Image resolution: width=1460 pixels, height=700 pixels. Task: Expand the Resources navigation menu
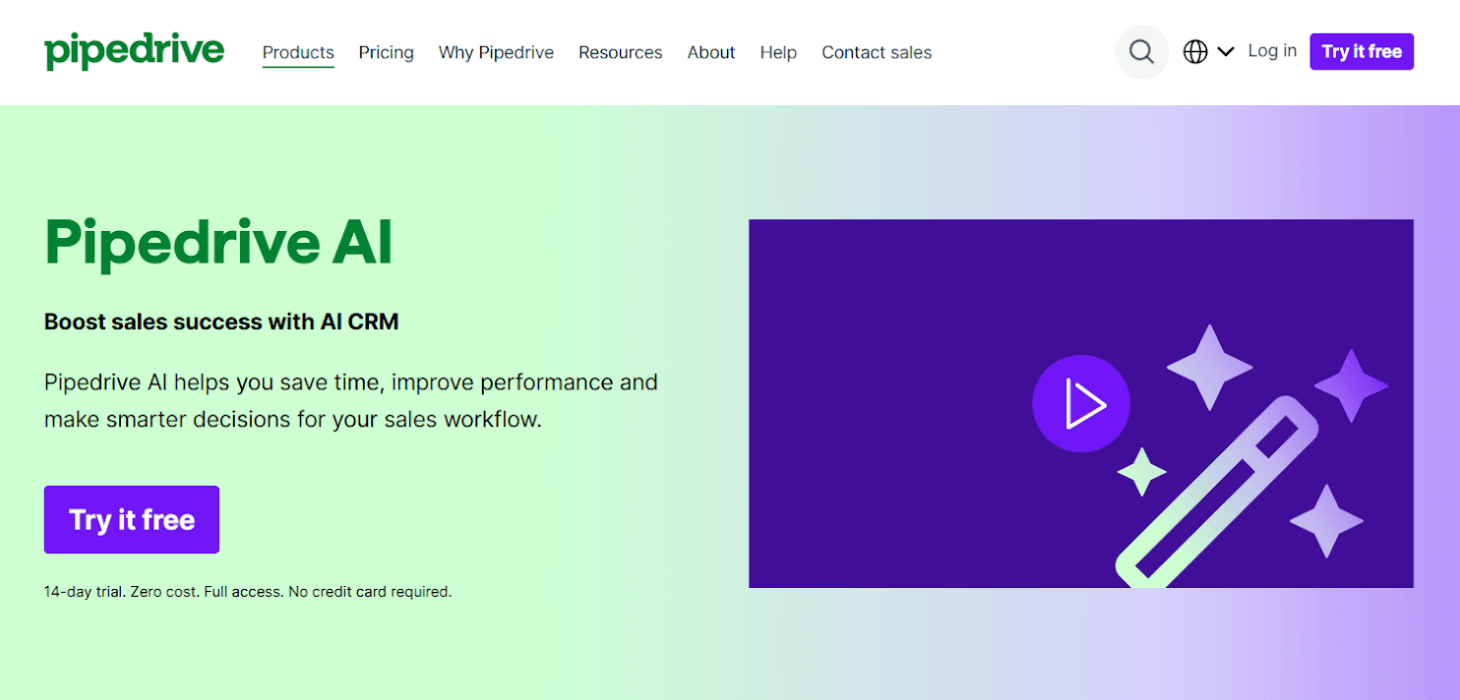pyautogui.click(x=620, y=52)
